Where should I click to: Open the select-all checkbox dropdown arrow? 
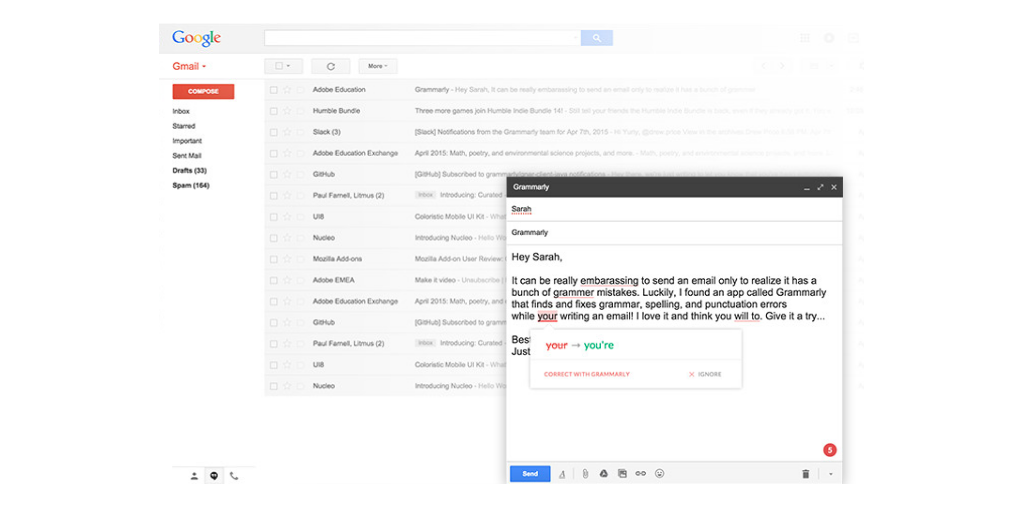(289, 66)
